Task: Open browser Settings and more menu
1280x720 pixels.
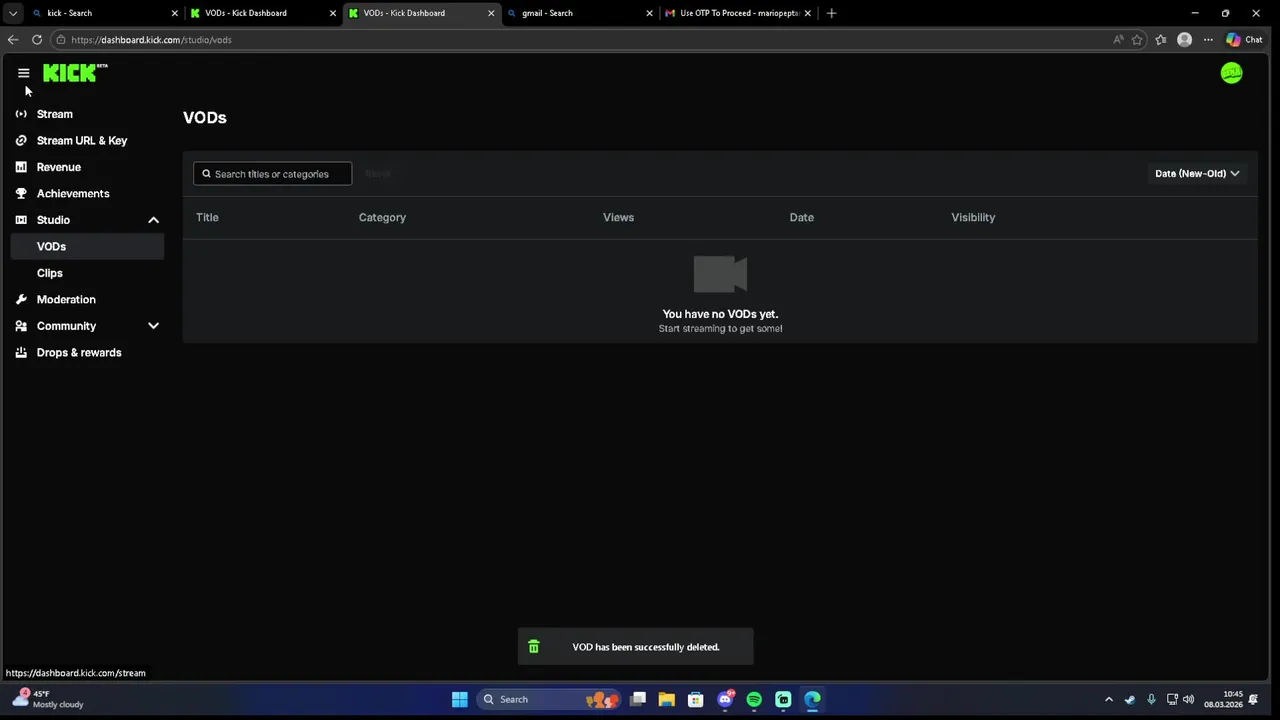Action: 1208,40
